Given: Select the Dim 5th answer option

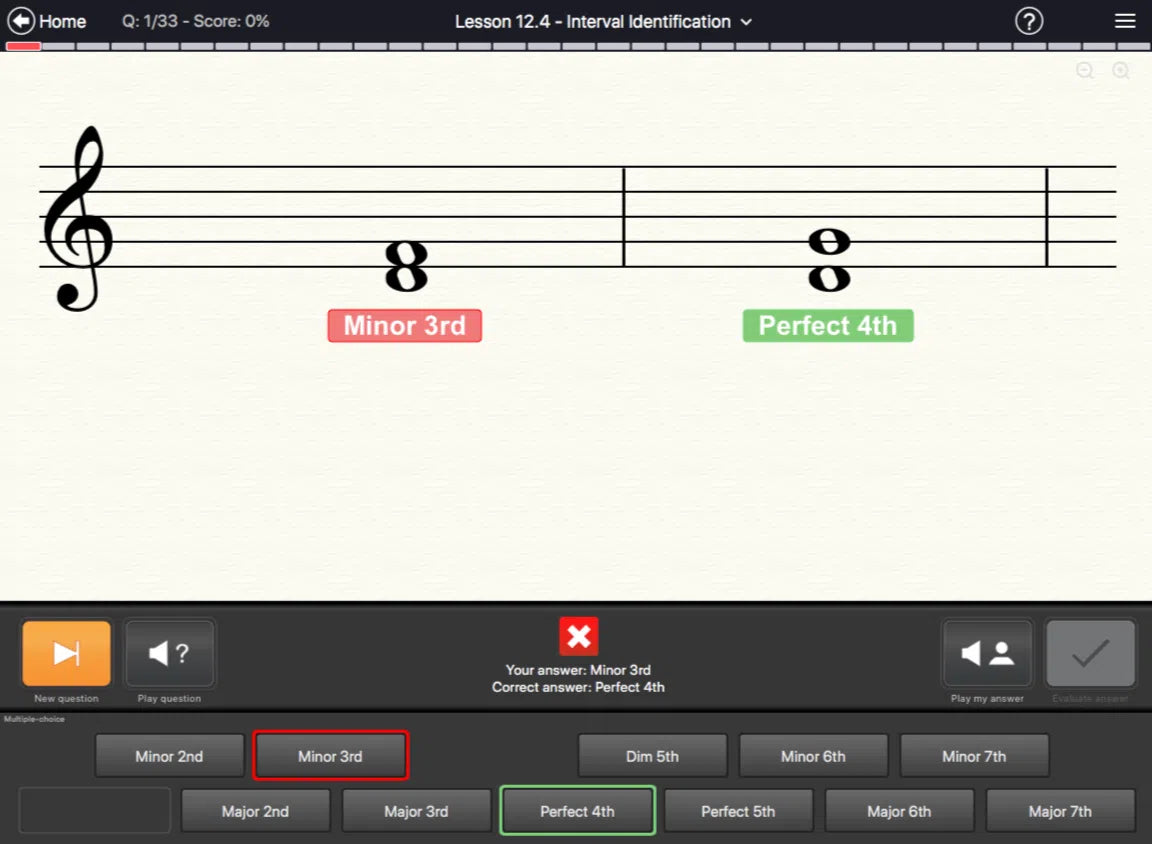Looking at the screenshot, I should [652, 755].
